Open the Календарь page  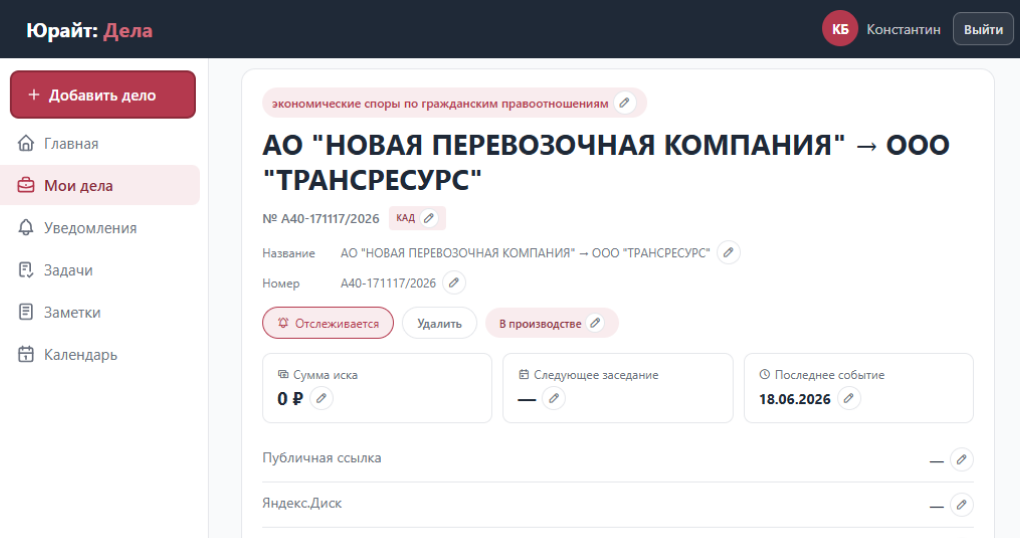coord(100,355)
